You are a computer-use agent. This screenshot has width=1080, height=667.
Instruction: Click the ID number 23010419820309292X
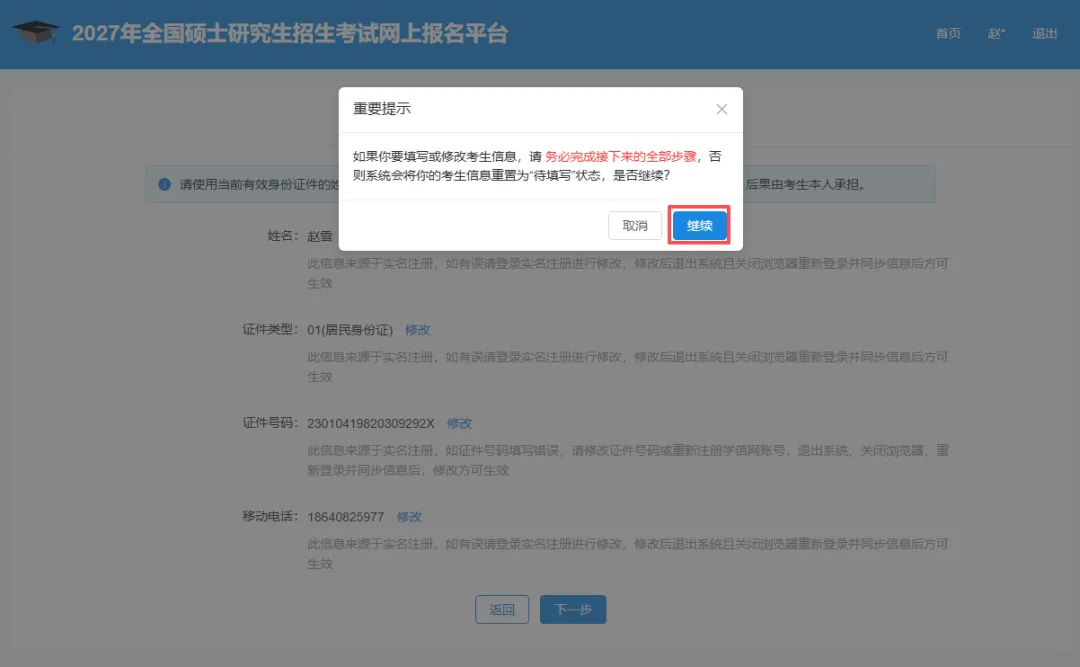click(x=371, y=423)
